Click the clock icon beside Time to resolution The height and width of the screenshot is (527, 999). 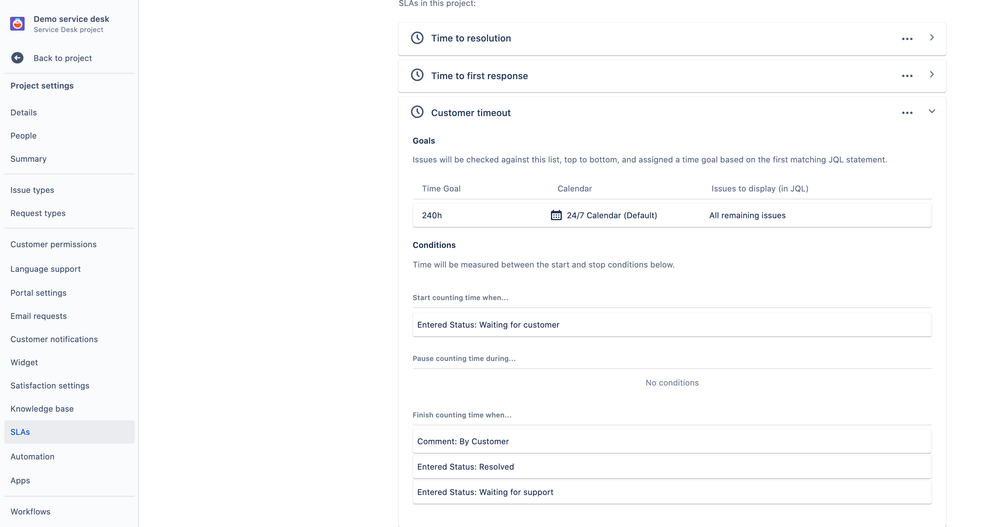coord(417,38)
